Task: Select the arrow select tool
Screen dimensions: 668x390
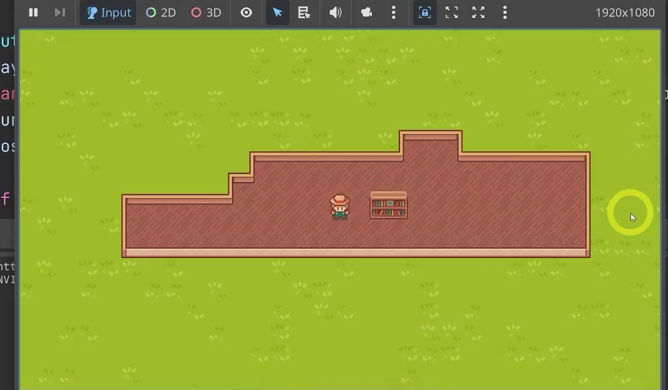Action: pyautogui.click(x=277, y=12)
